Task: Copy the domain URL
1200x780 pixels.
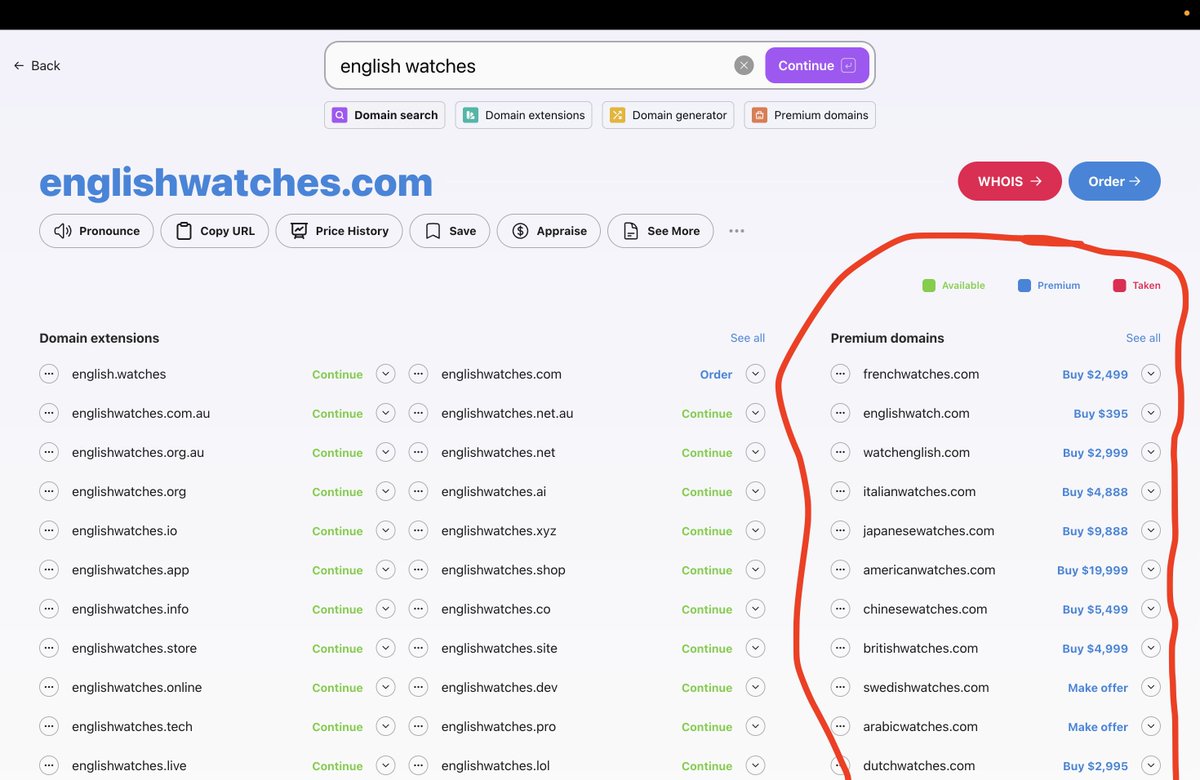Action: [215, 231]
